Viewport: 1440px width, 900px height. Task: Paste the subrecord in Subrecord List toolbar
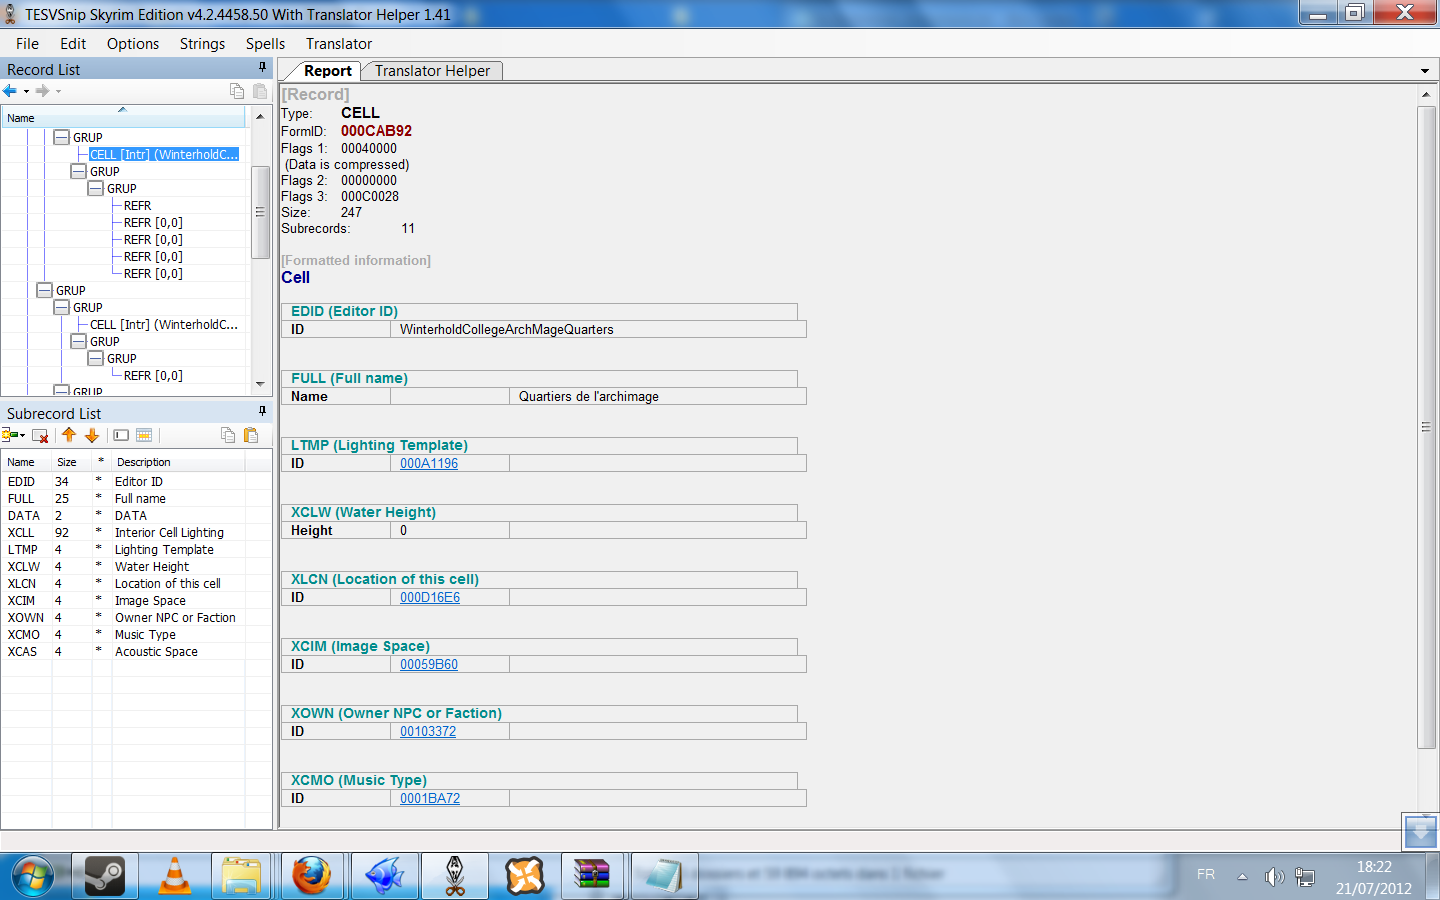[x=251, y=435]
